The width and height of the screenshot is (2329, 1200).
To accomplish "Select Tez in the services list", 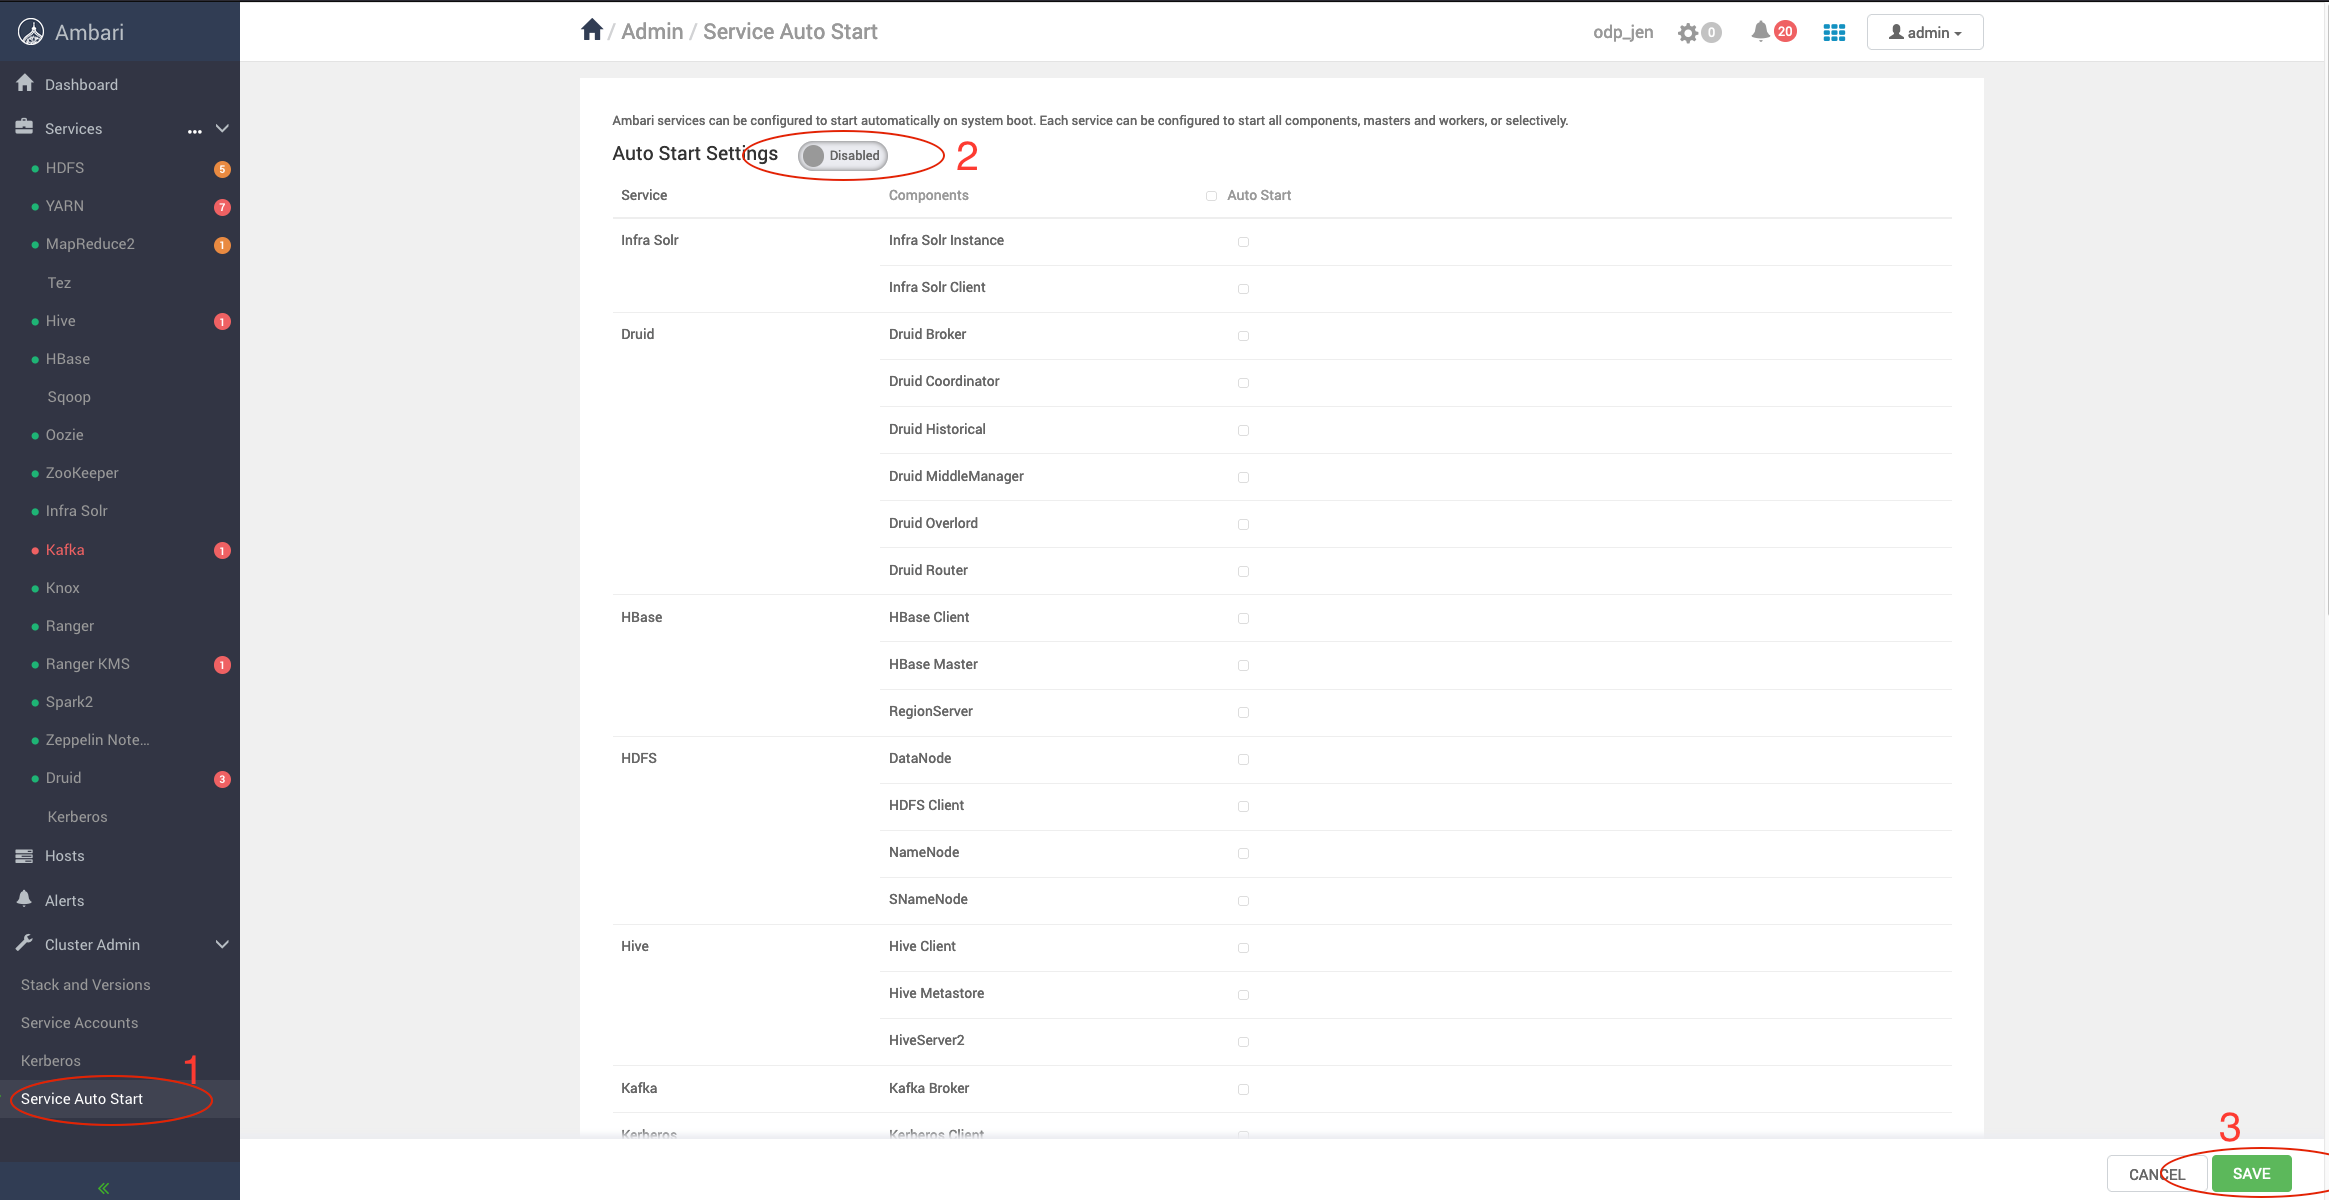I will [x=59, y=283].
